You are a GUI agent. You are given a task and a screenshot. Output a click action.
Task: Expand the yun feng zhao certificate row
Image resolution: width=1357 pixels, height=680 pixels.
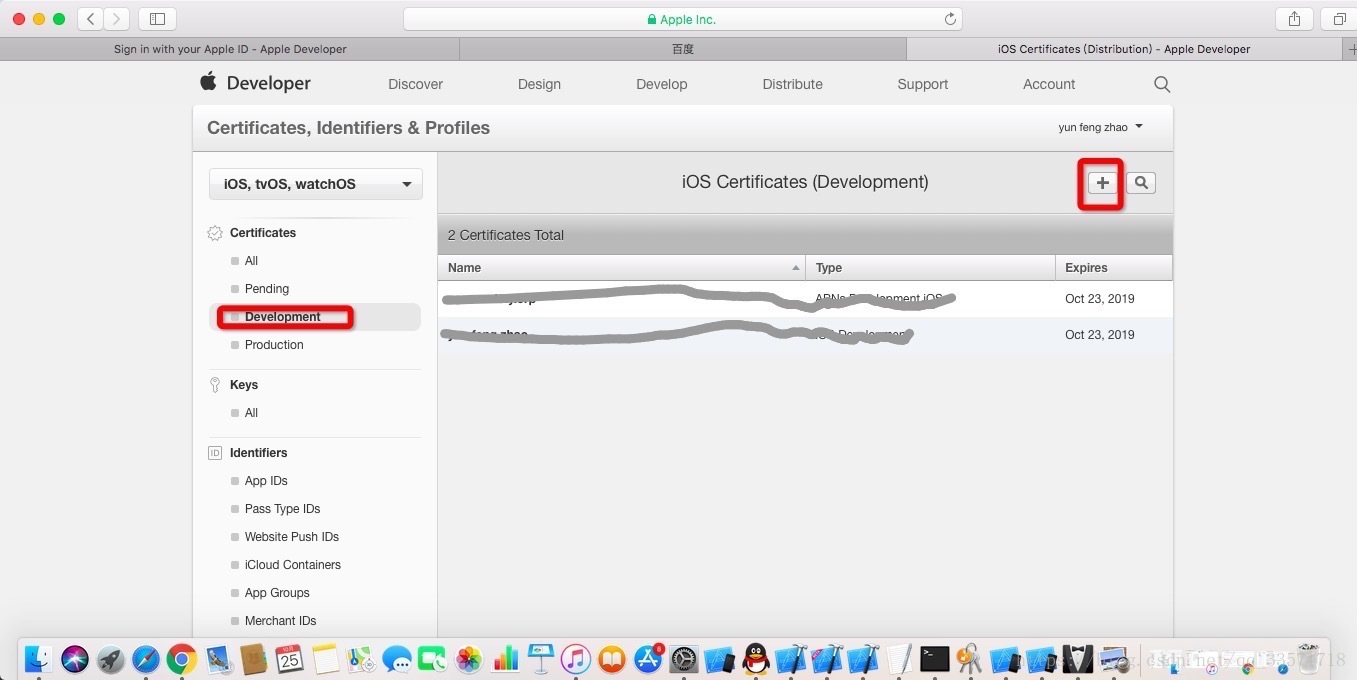(805, 335)
